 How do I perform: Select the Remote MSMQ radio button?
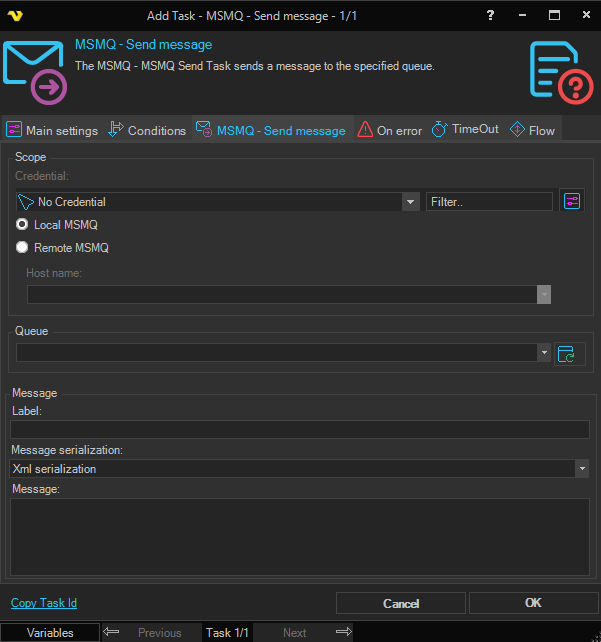pyautogui.click(x=22, y=247)
